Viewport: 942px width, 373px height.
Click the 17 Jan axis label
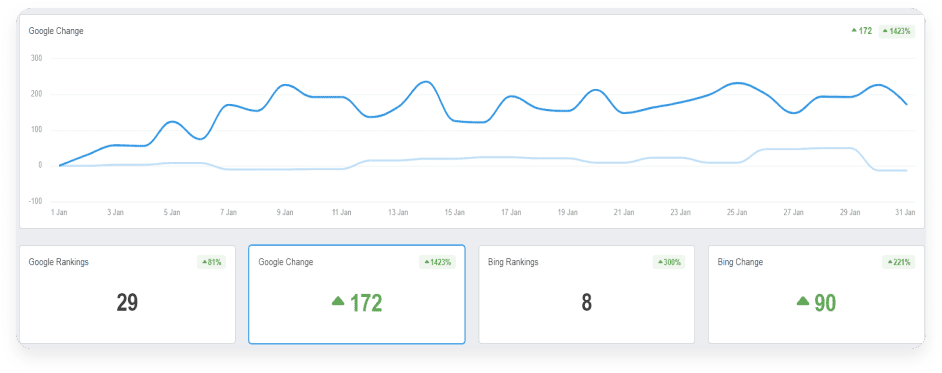[x=511, y=213]
